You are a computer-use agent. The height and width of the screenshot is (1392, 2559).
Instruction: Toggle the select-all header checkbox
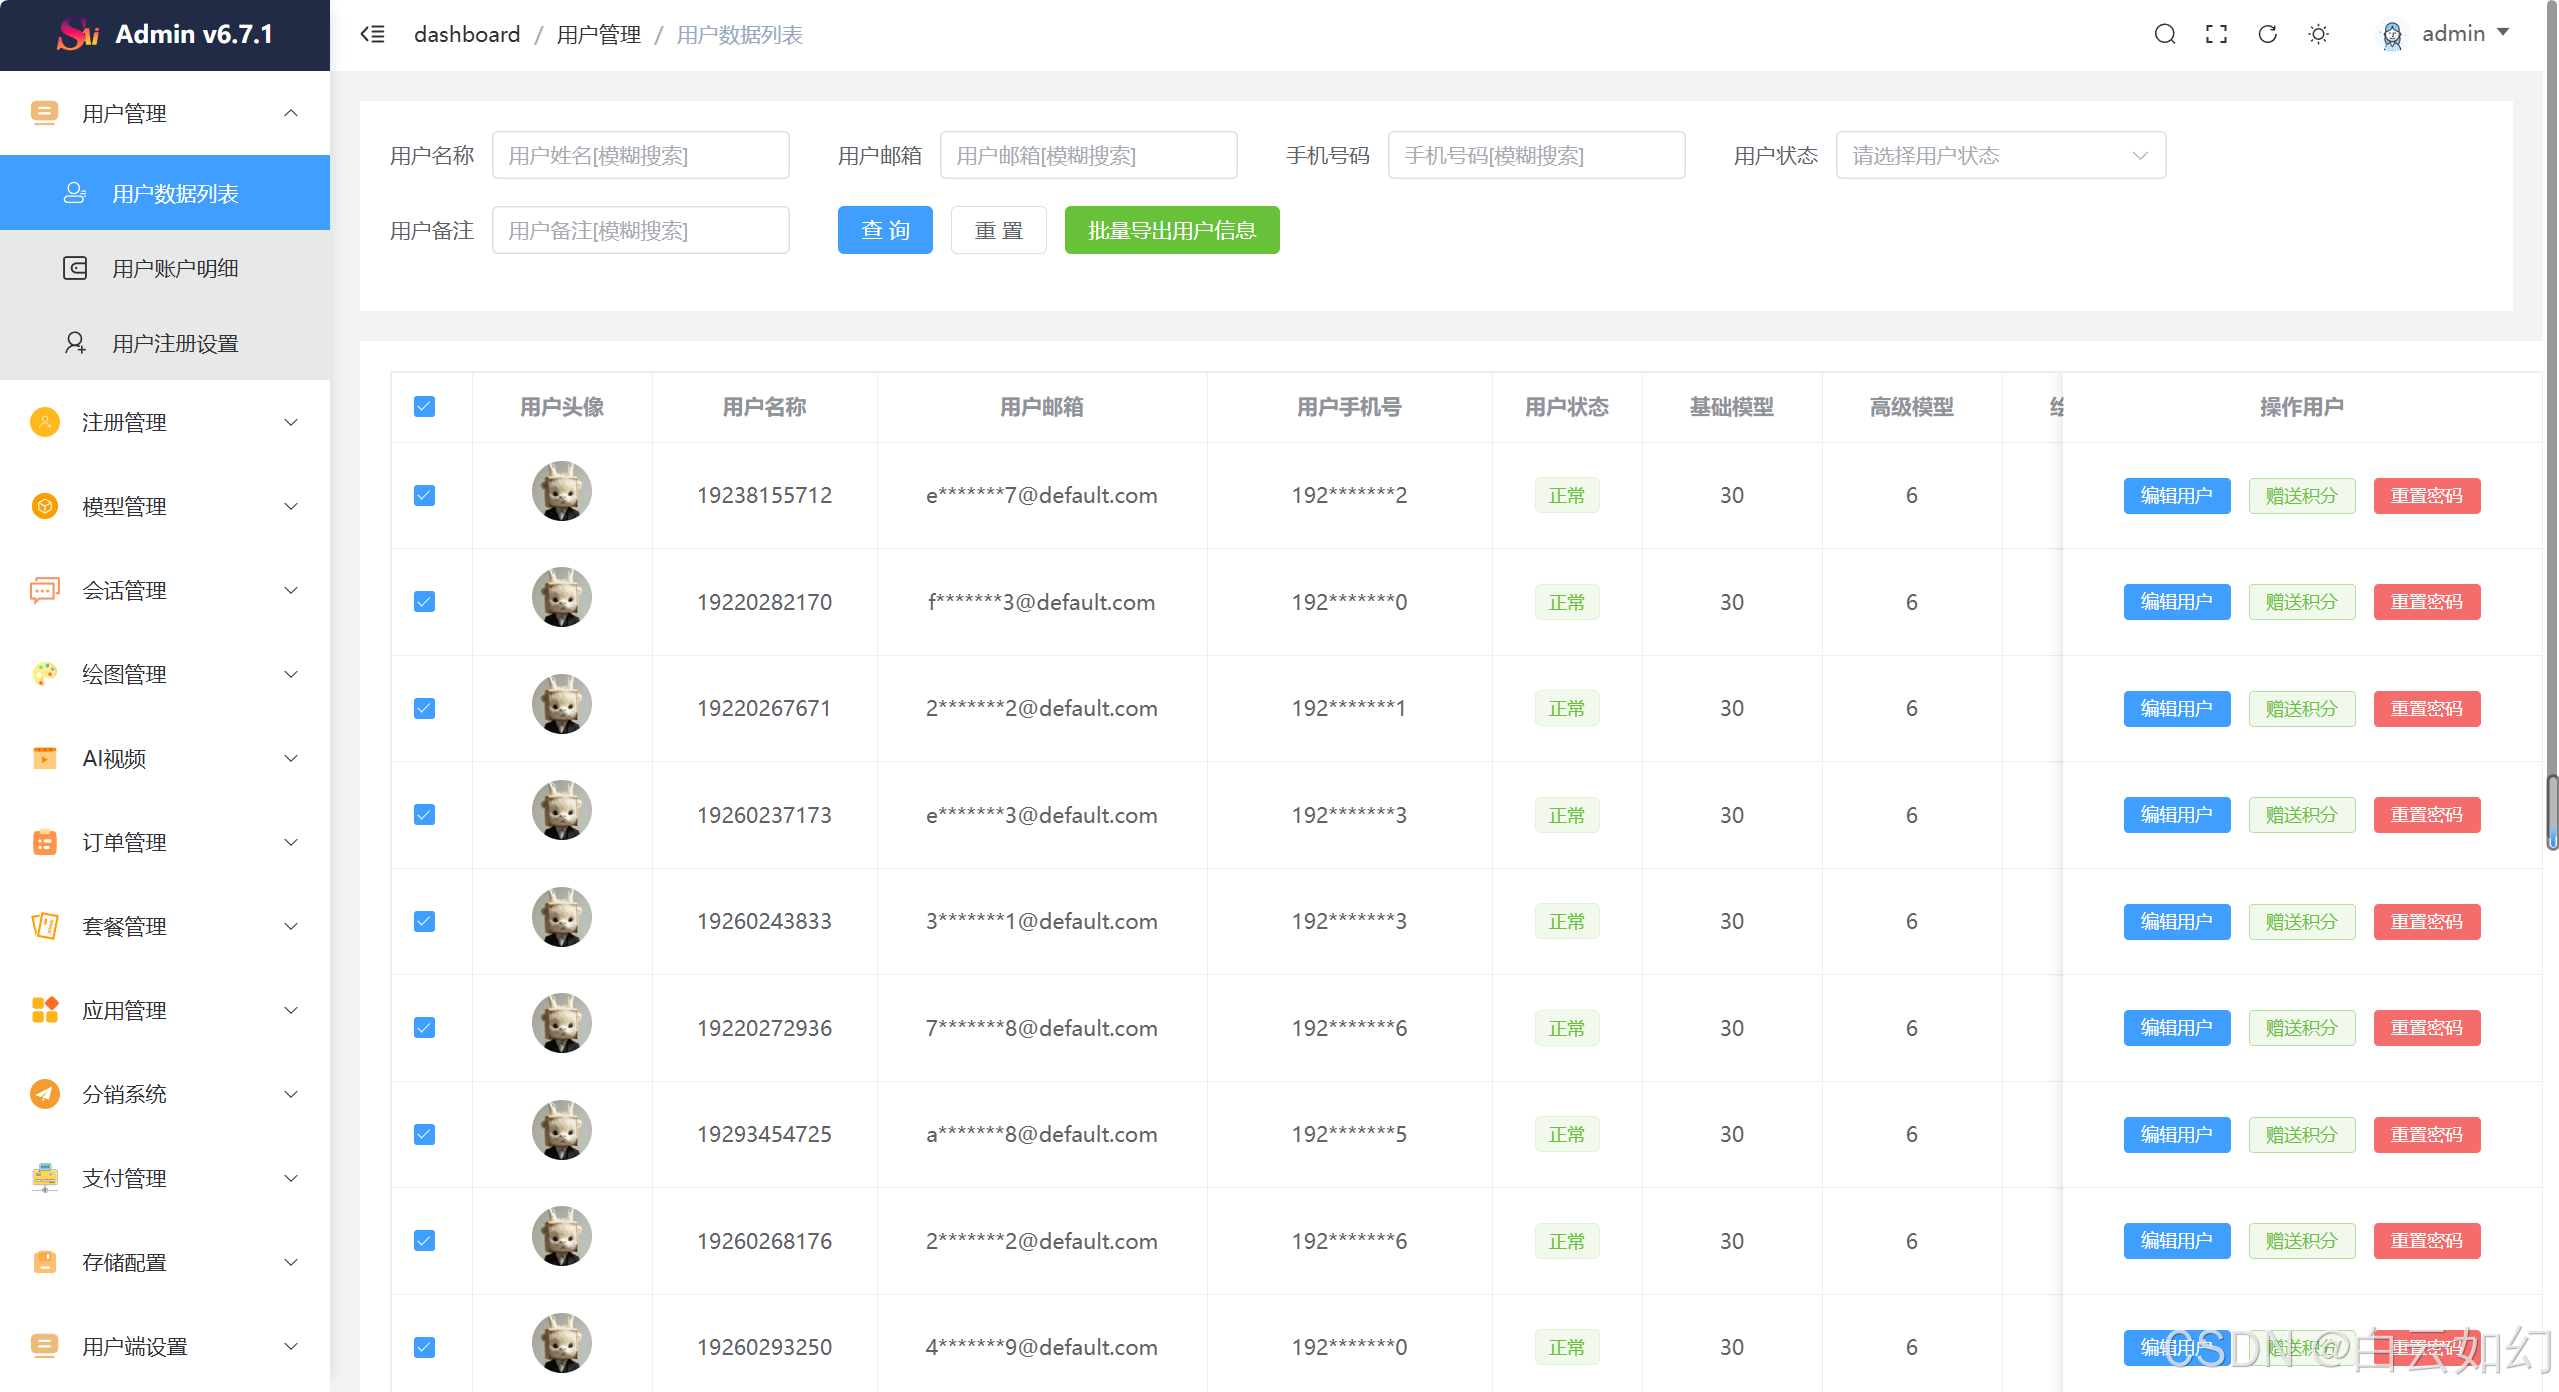pyautogui.click(x=424, y=406)
